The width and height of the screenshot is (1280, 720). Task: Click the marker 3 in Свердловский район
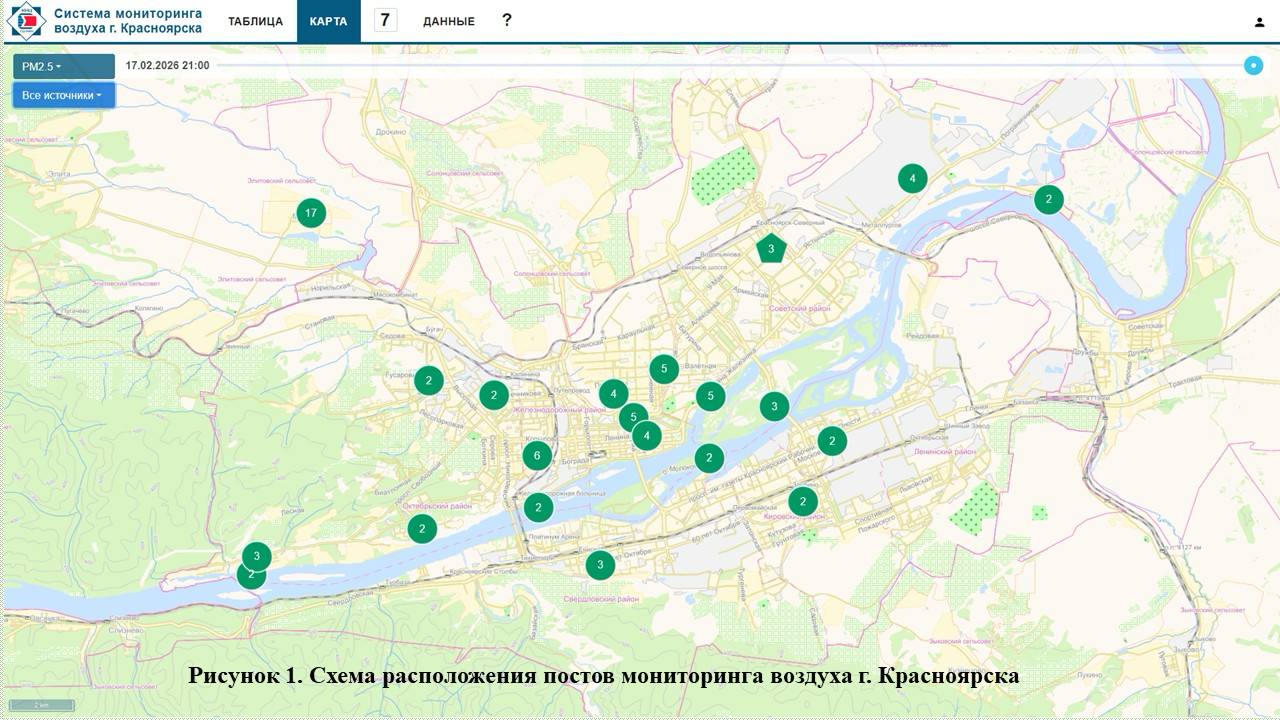pos(600,565)
